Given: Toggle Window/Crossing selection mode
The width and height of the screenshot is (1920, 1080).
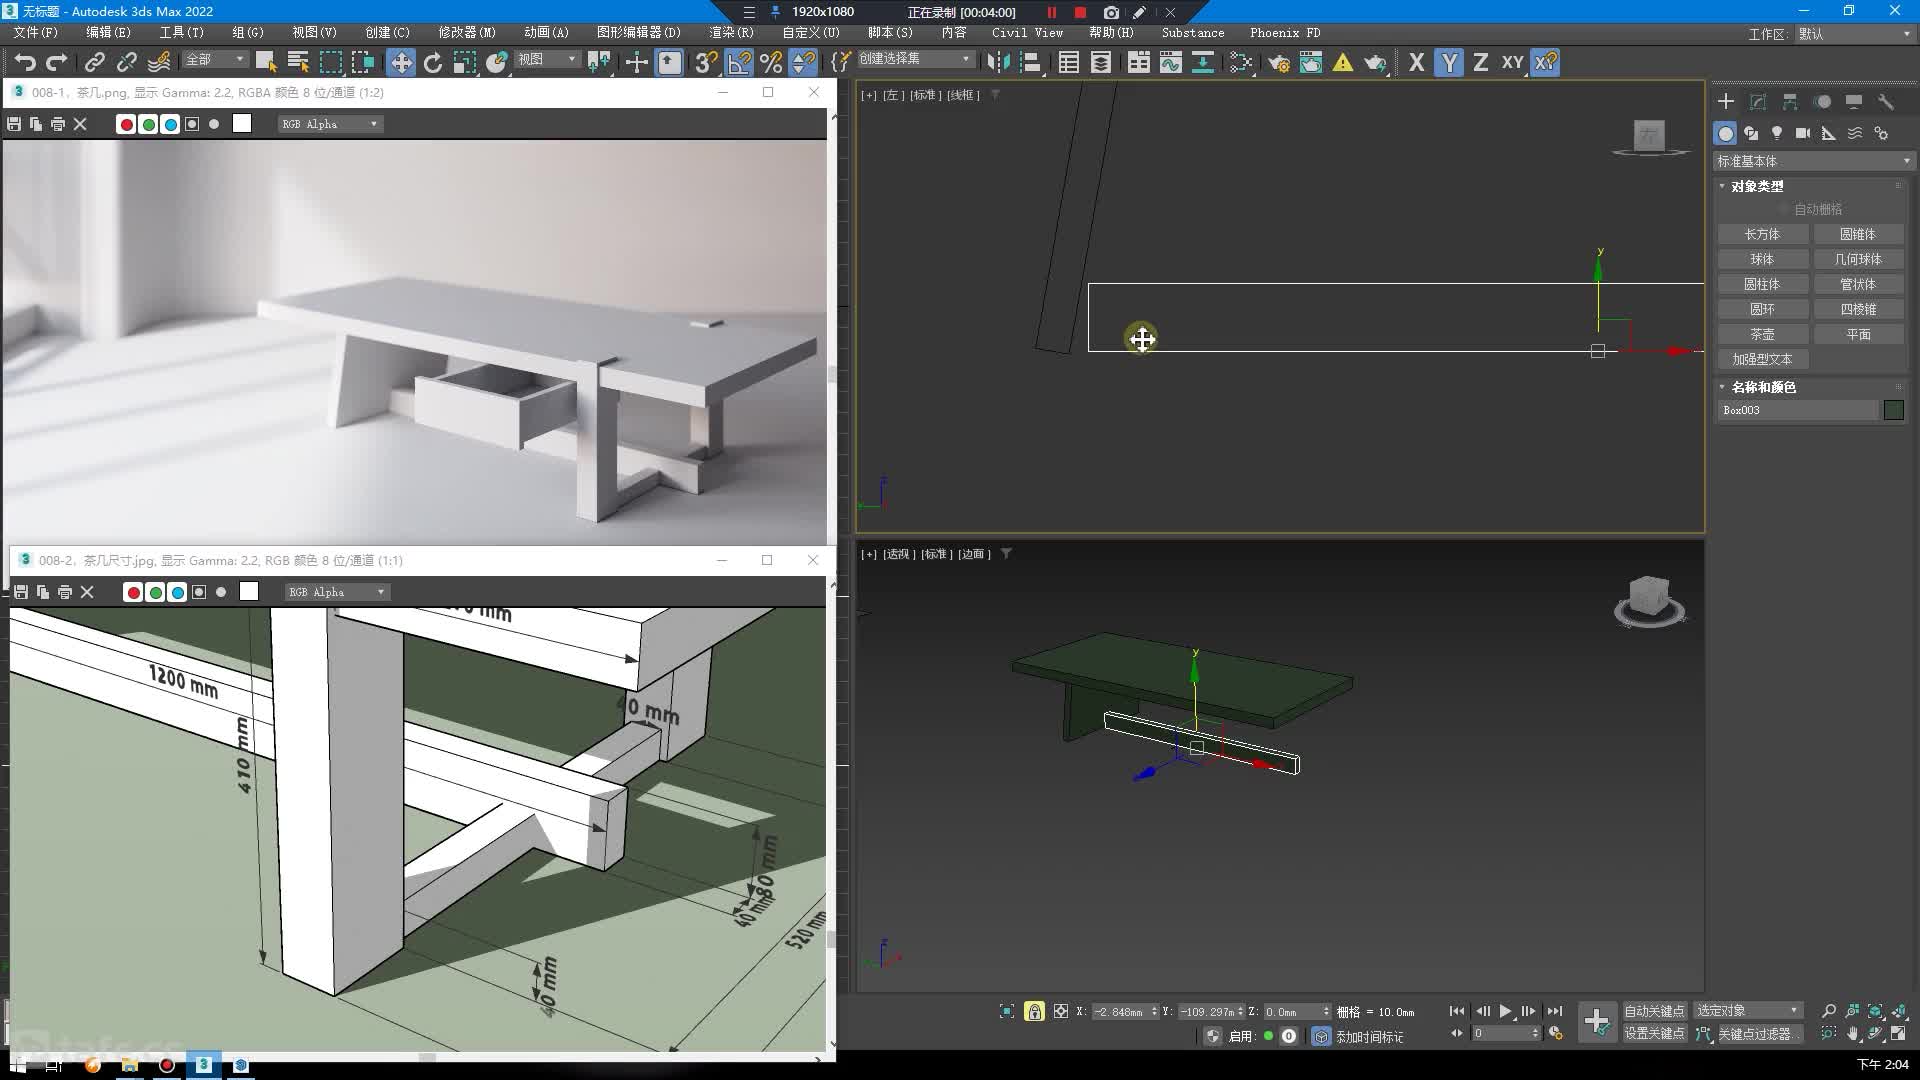Looking at the screenshot, I should [362, 62].
